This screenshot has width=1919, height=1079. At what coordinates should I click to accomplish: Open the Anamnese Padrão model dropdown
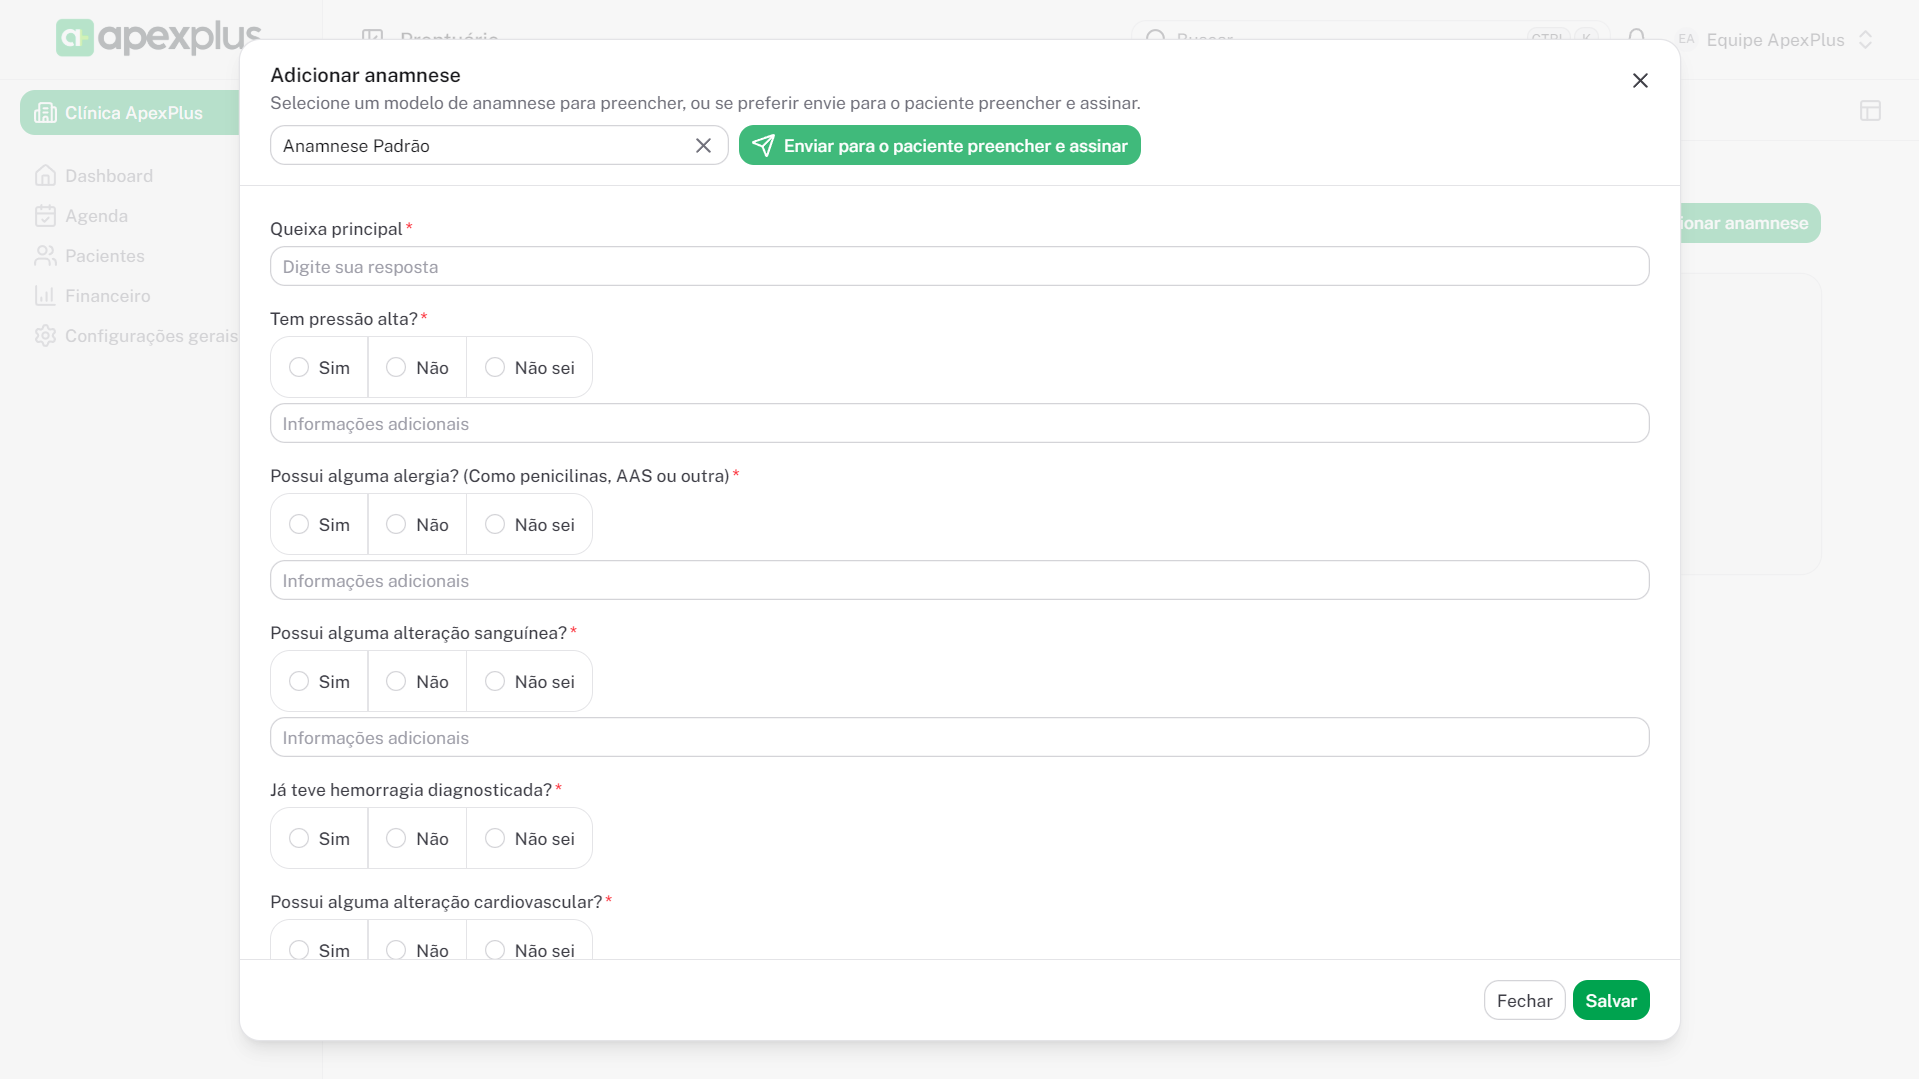click(480, 146)
